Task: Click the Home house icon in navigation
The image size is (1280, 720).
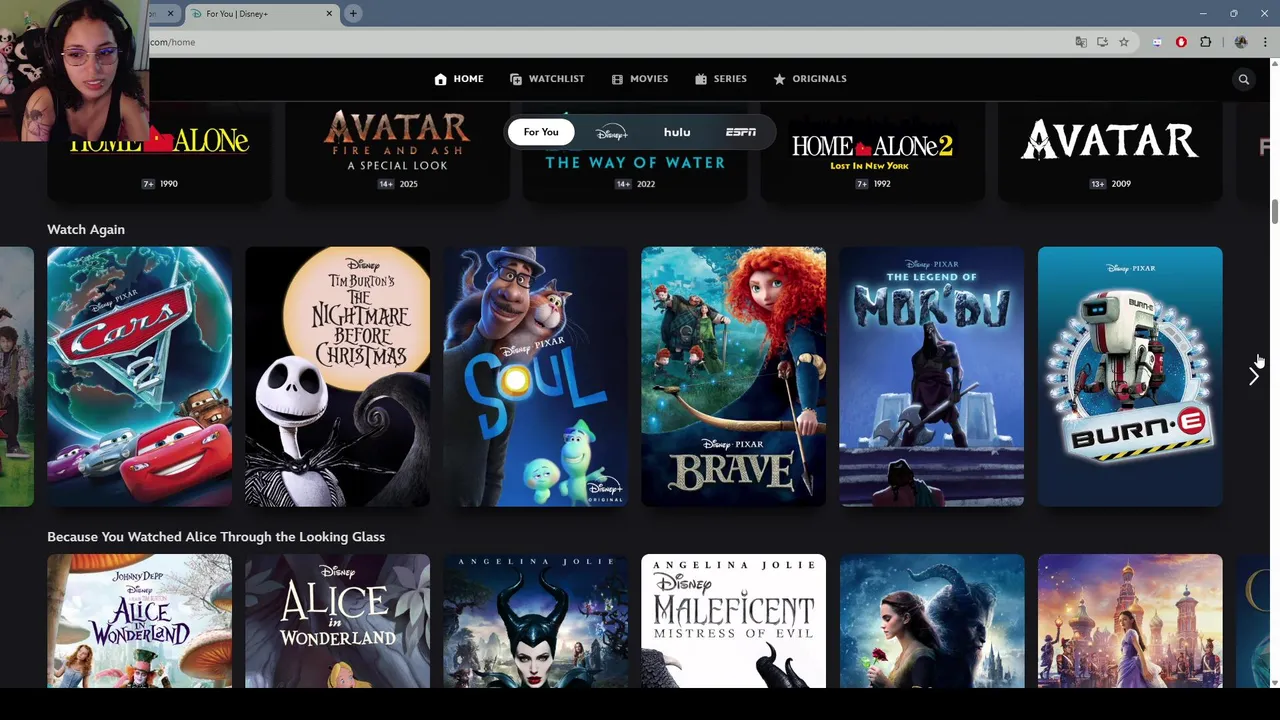Action: pyautogui.click(x=440, y=79)
